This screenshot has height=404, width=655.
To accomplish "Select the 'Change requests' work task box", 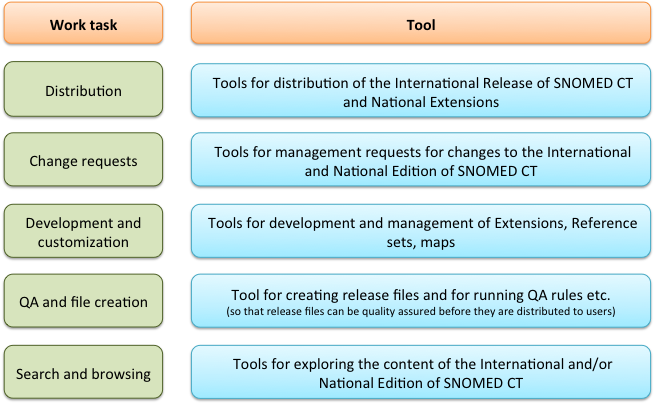I will click(x=83, y=160).
